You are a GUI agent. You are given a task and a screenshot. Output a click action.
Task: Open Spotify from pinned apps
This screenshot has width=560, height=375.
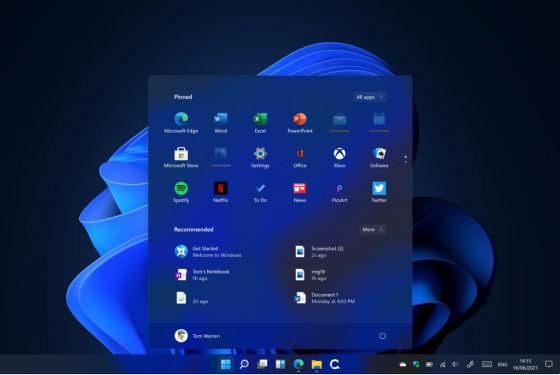181,192
